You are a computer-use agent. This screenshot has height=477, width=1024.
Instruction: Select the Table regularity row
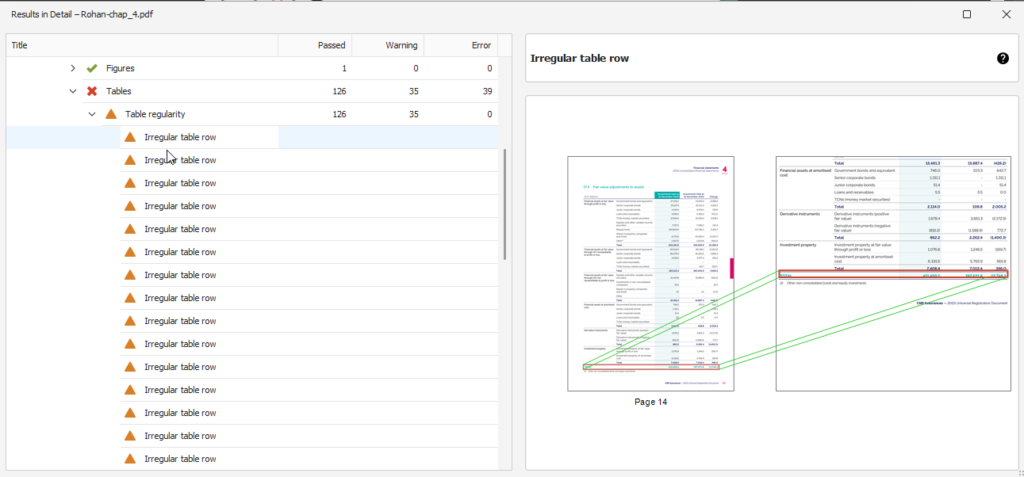click(155, 114)
